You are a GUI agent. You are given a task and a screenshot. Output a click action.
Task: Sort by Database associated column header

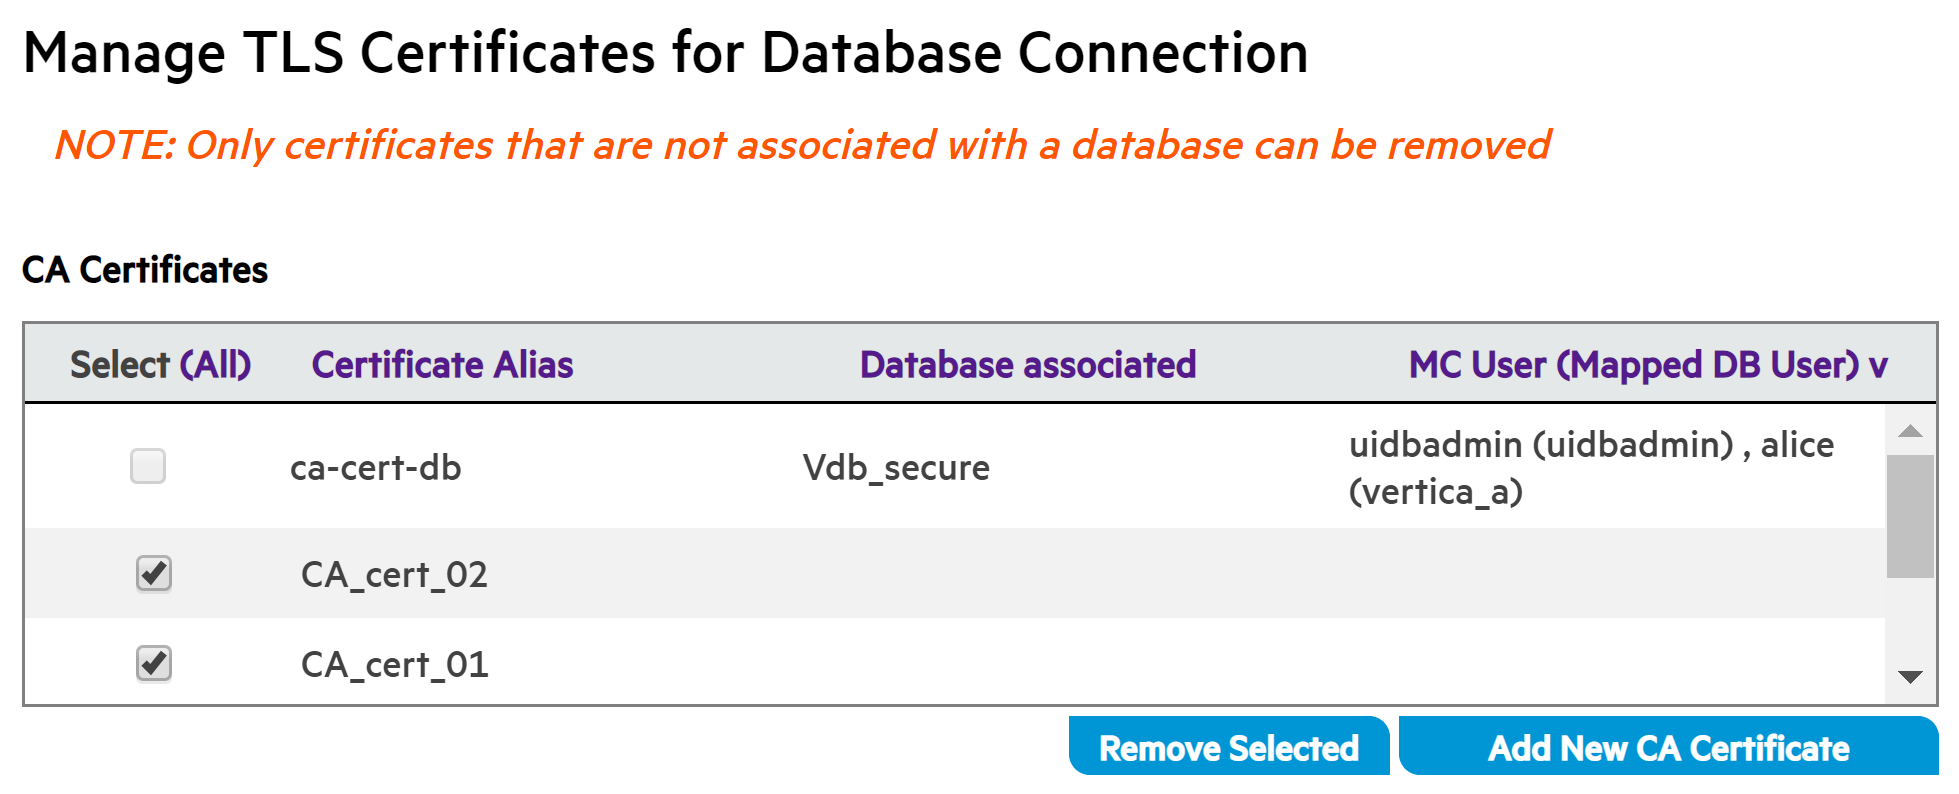coord(1027,365)
